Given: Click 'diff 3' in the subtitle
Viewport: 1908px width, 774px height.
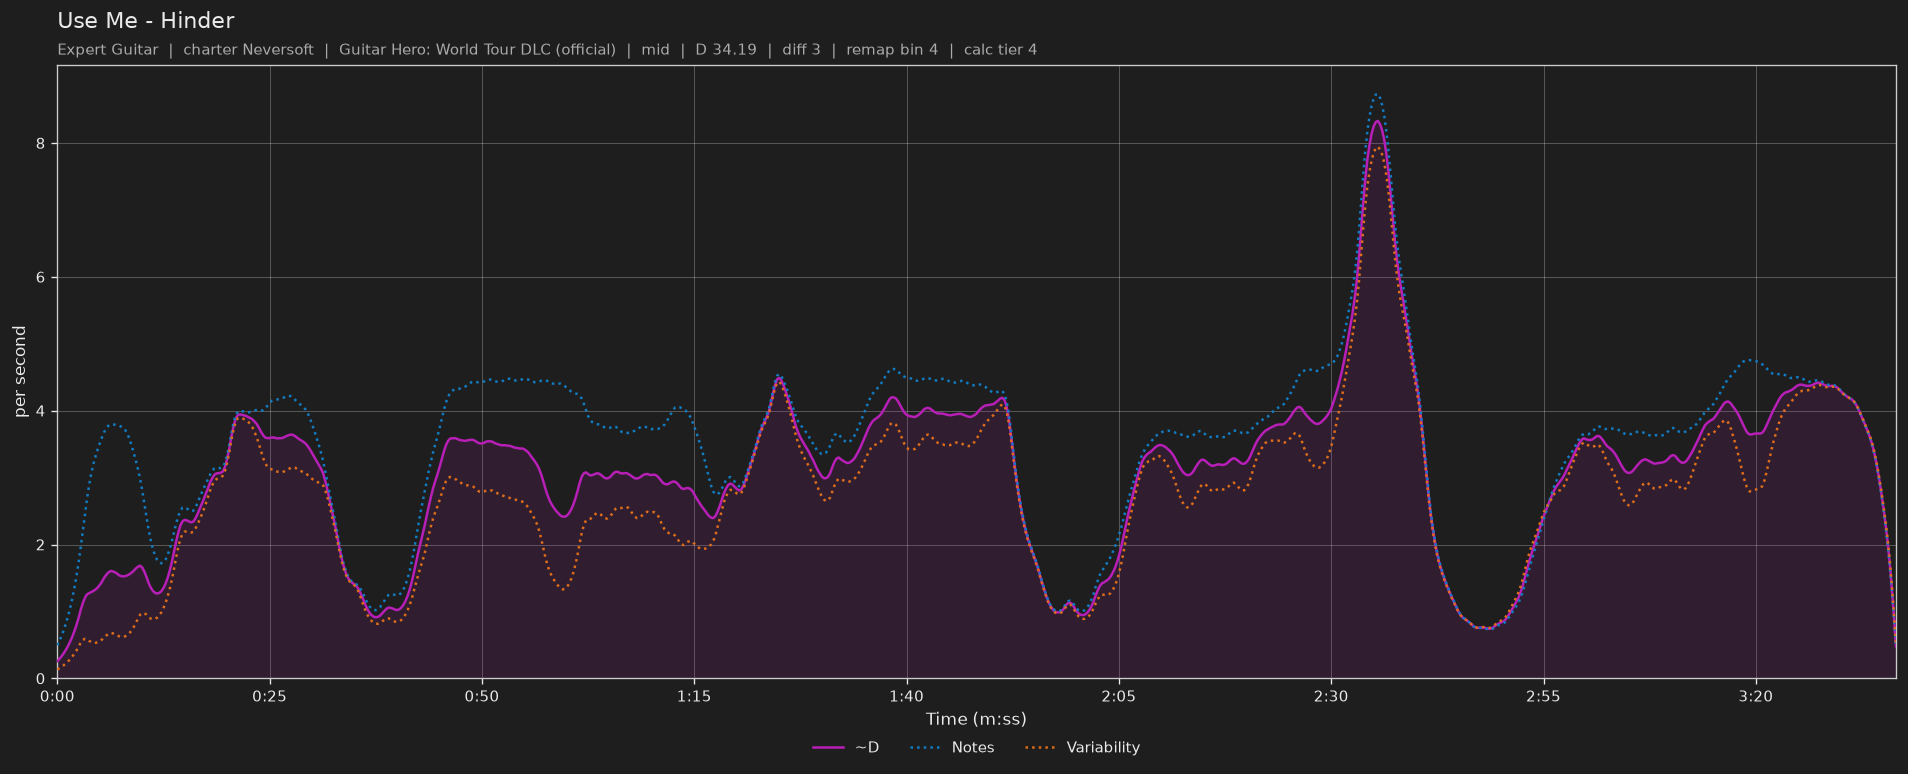Looking at the screenshot, I should [801, 49].
